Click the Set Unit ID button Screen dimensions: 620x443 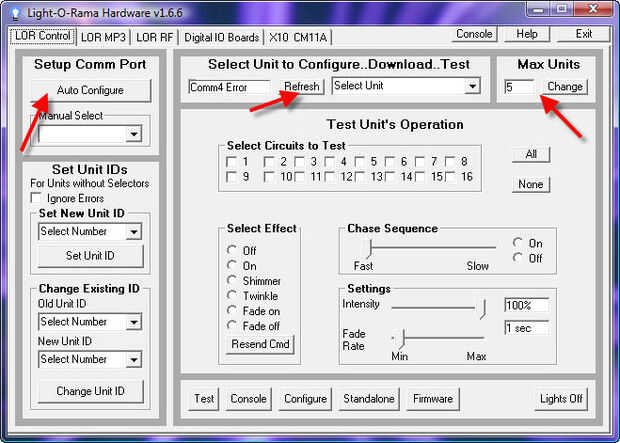(x=91, y=256)
